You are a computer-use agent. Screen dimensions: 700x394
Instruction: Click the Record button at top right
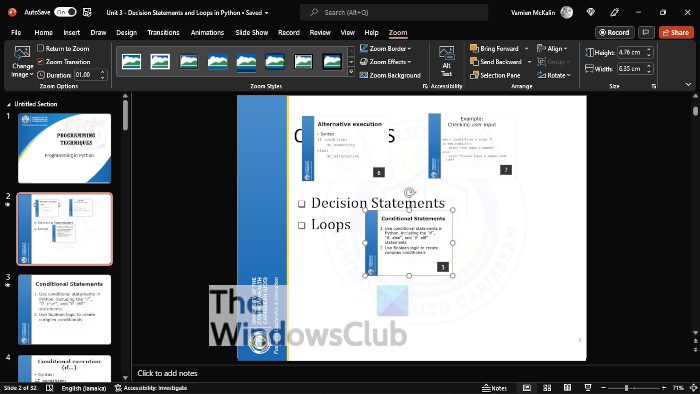pyautogui.click(x=614, y=33)
